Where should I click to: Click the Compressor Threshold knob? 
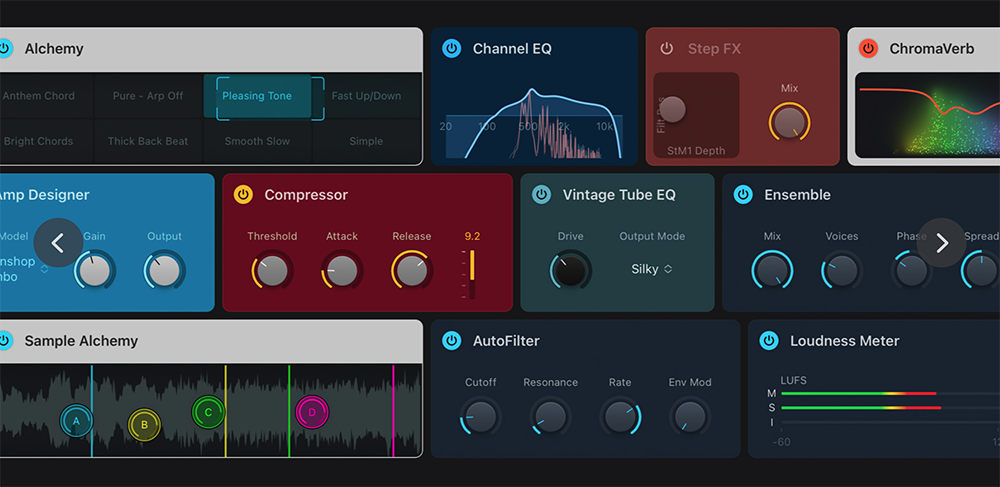tap(272, 270)
